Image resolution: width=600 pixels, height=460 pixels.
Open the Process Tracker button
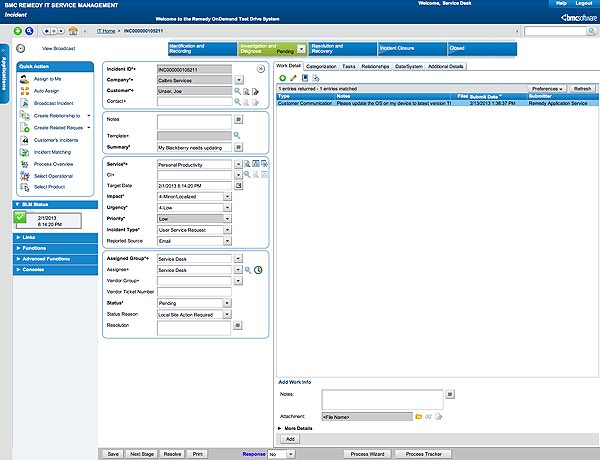424,454
